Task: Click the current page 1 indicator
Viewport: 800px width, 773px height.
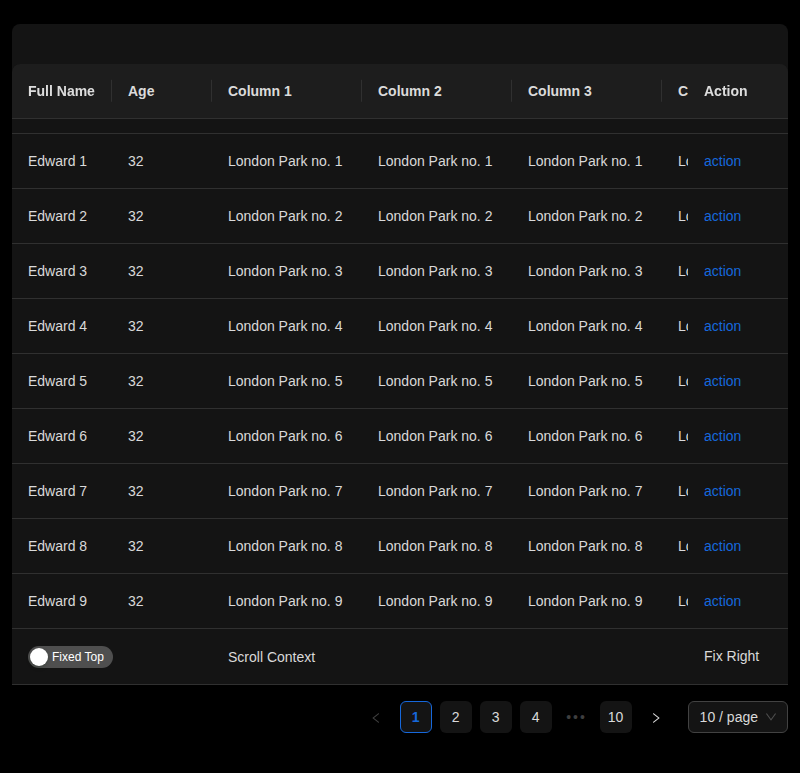Action: pyautogui.click(x=416, y=717)
